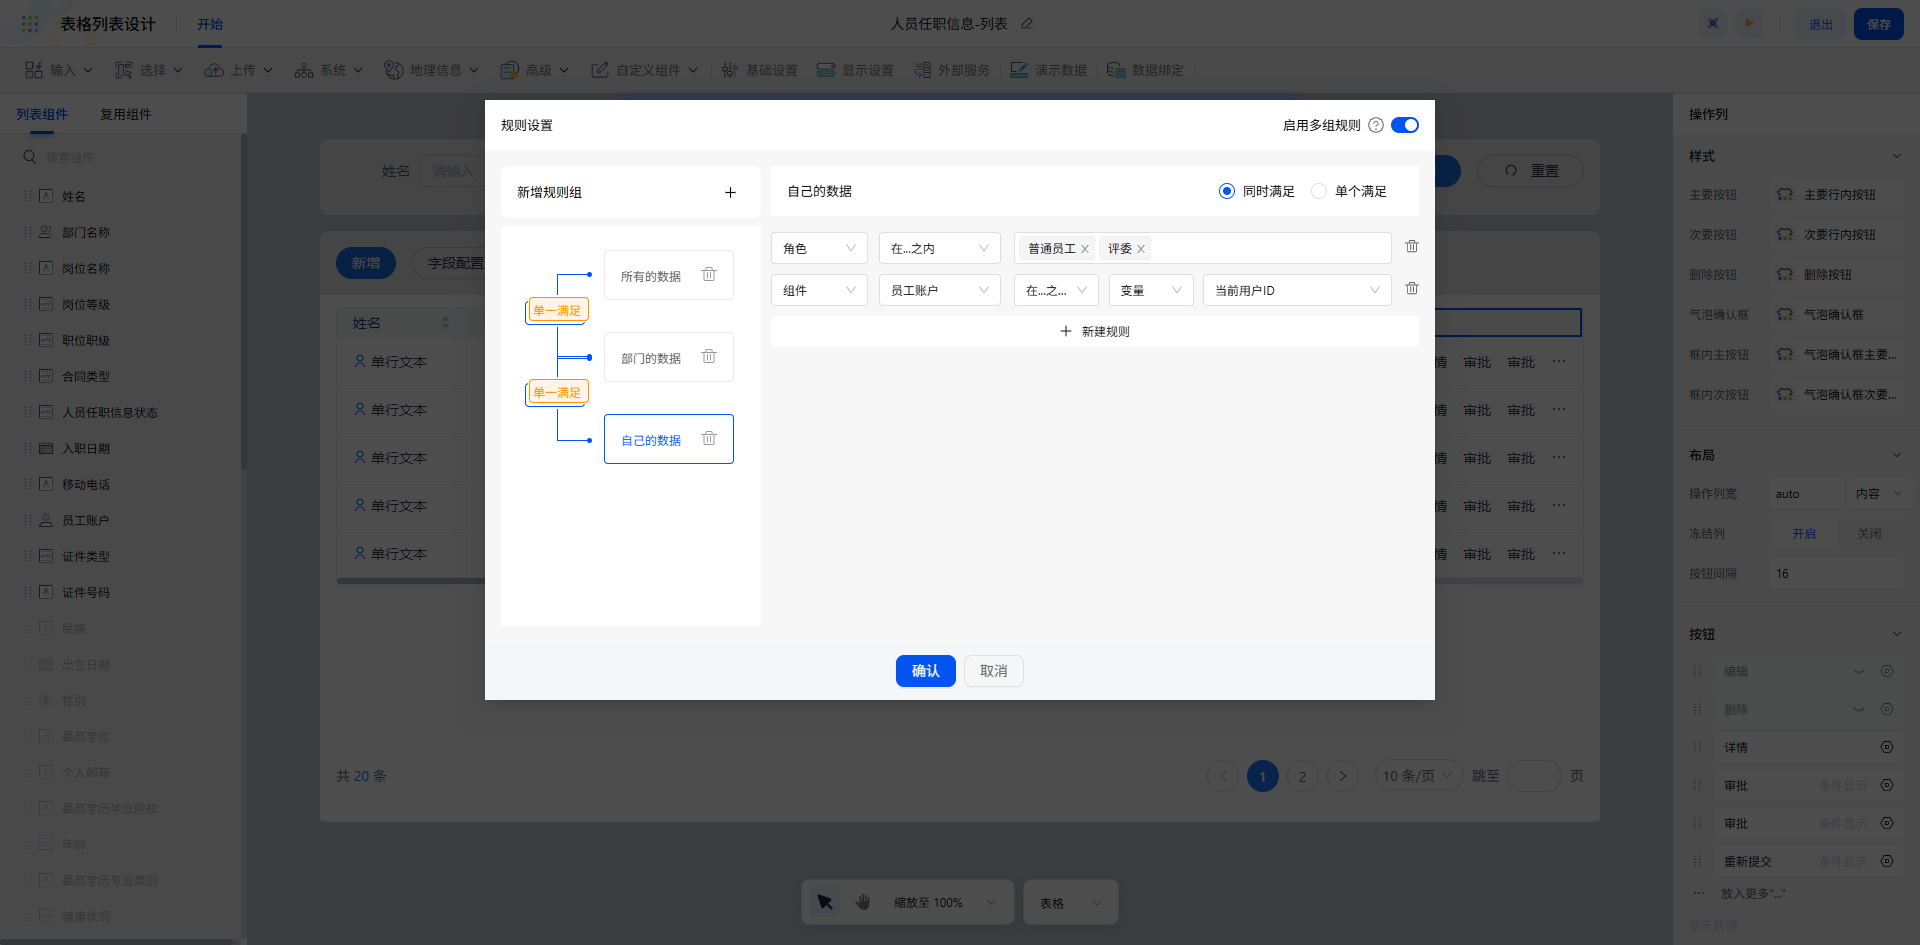Delete the 部门的数据 rule group

tap(709, 357)
